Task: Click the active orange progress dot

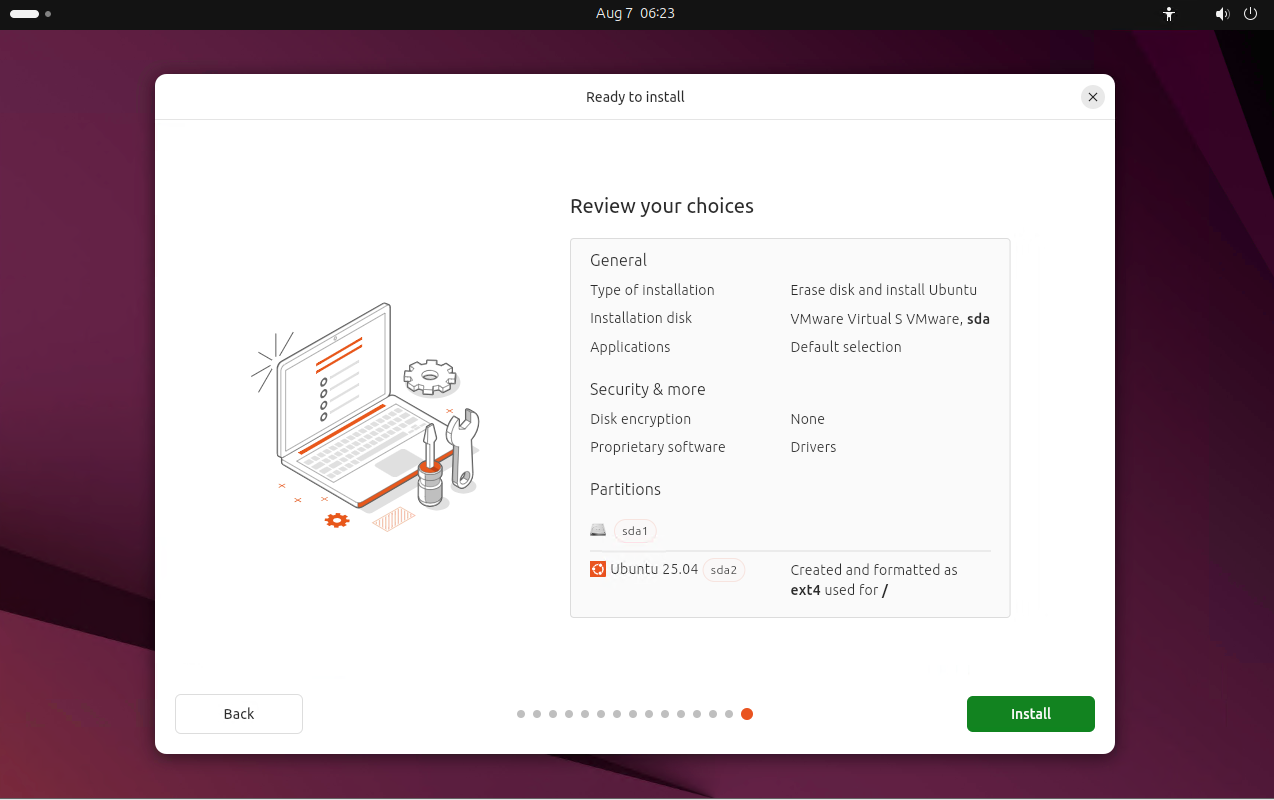Action: coord(747,714)
